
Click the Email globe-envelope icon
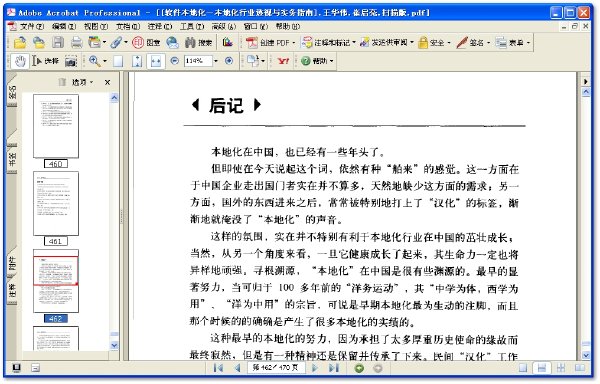tap(173, 42)
